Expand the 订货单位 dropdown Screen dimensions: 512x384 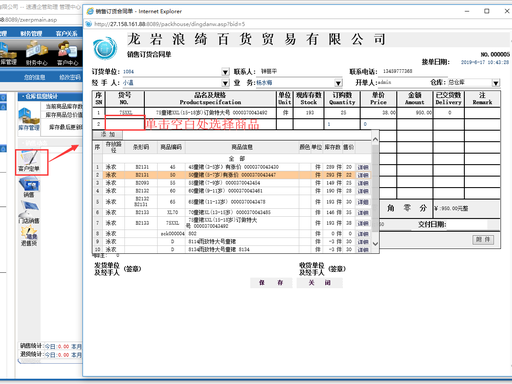coord(225,72)
